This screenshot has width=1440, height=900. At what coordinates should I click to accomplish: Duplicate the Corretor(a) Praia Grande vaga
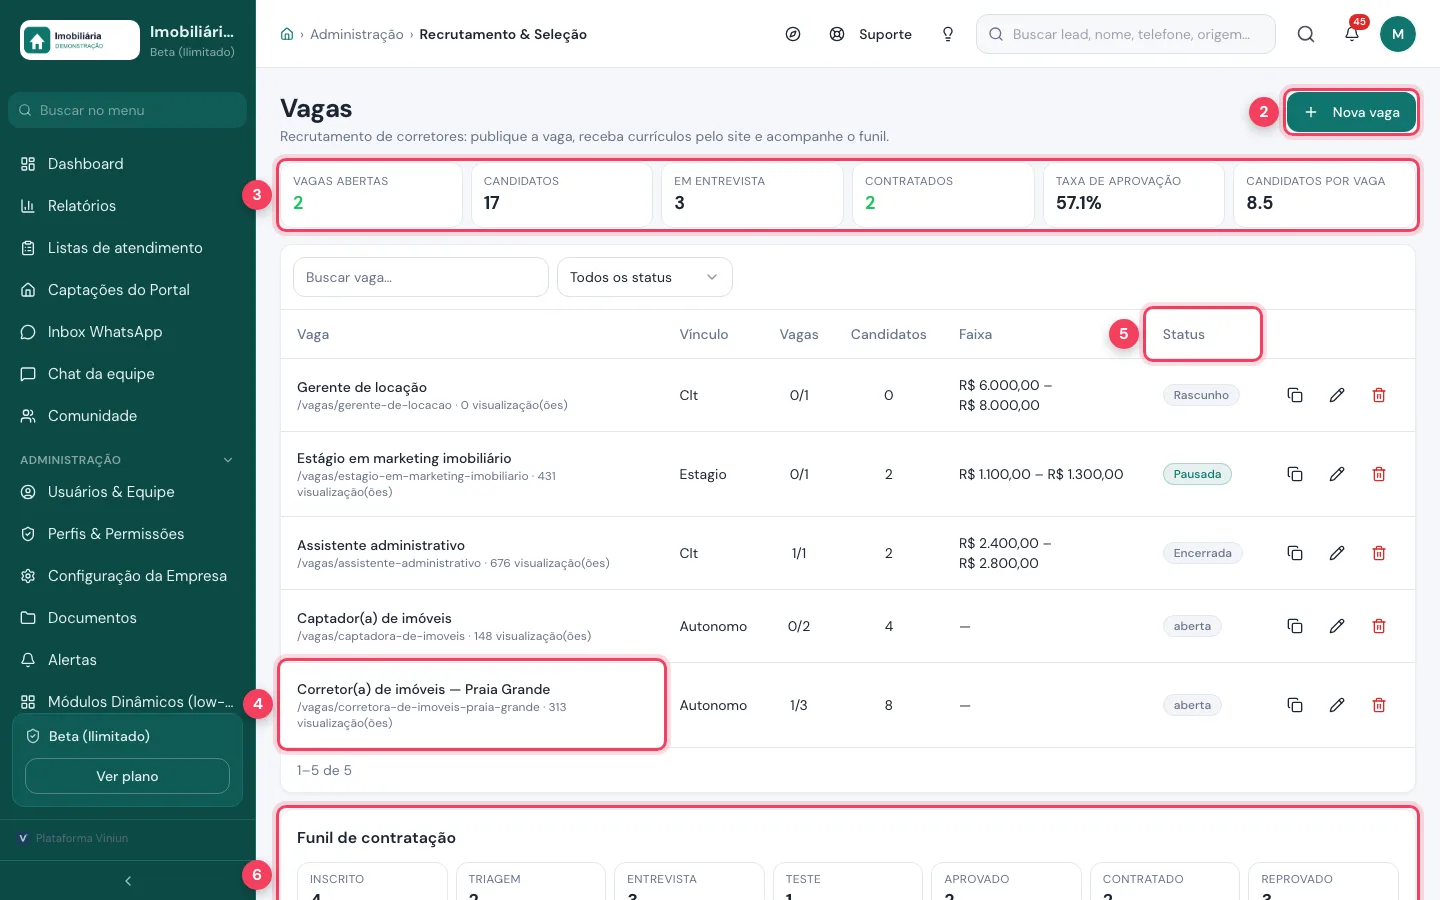[x=1295, y=705]
